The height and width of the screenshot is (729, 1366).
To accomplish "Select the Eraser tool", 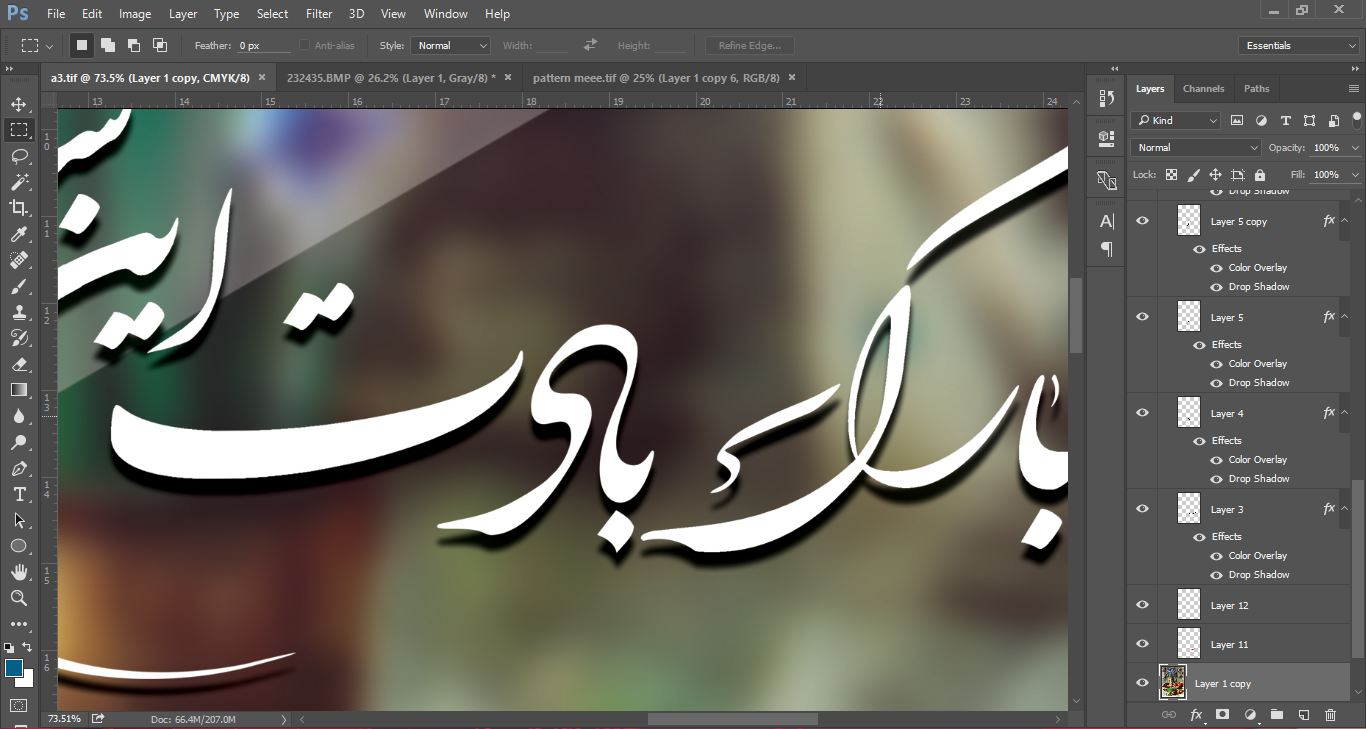I will point(18,364).
